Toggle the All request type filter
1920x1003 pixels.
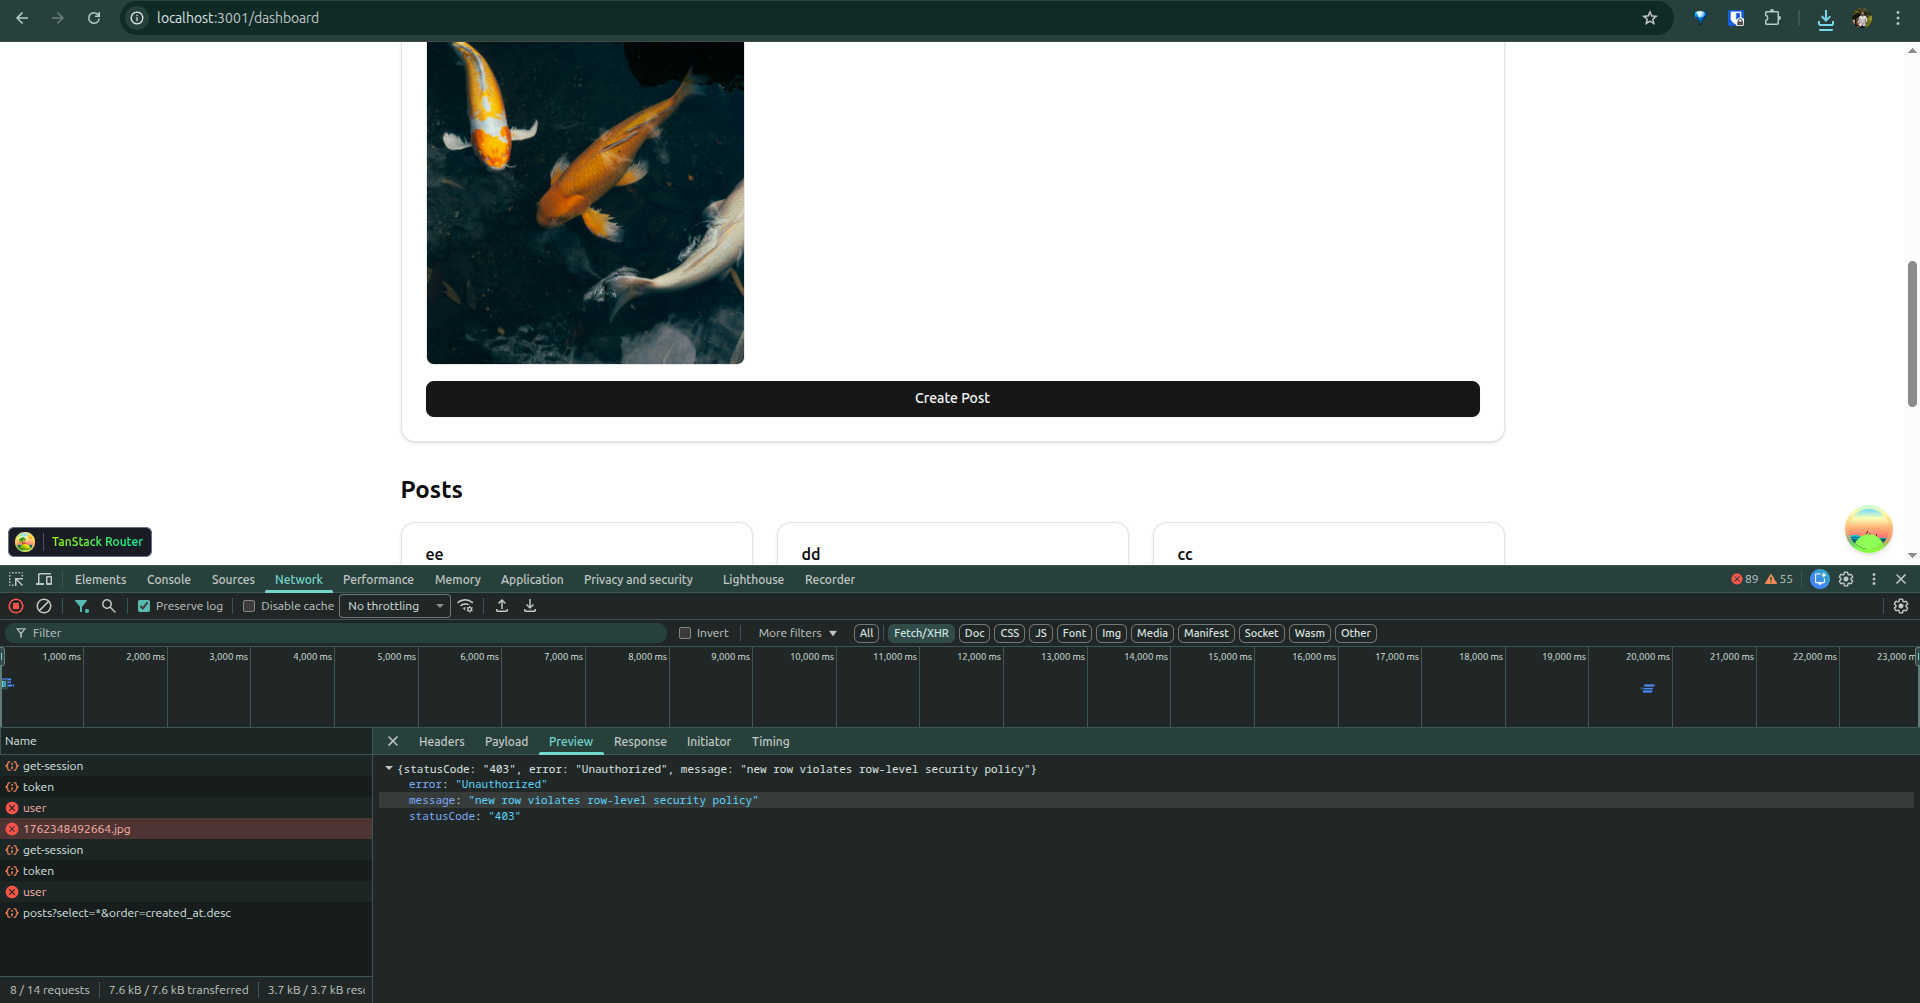pyautogui.click(x=867, y=633)
